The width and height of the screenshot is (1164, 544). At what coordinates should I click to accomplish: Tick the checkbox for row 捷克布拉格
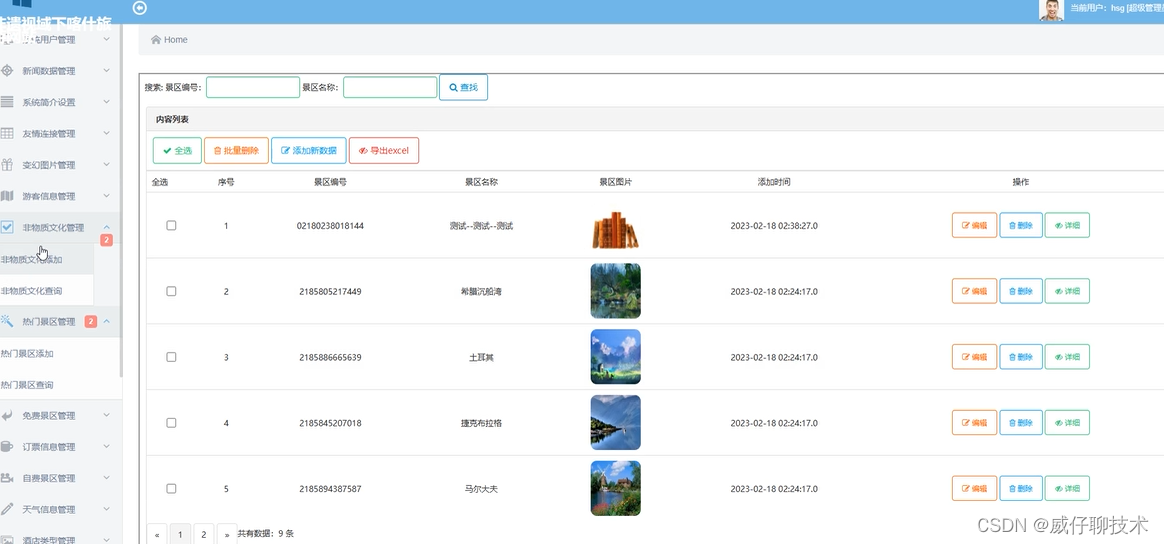pos(171,423)
